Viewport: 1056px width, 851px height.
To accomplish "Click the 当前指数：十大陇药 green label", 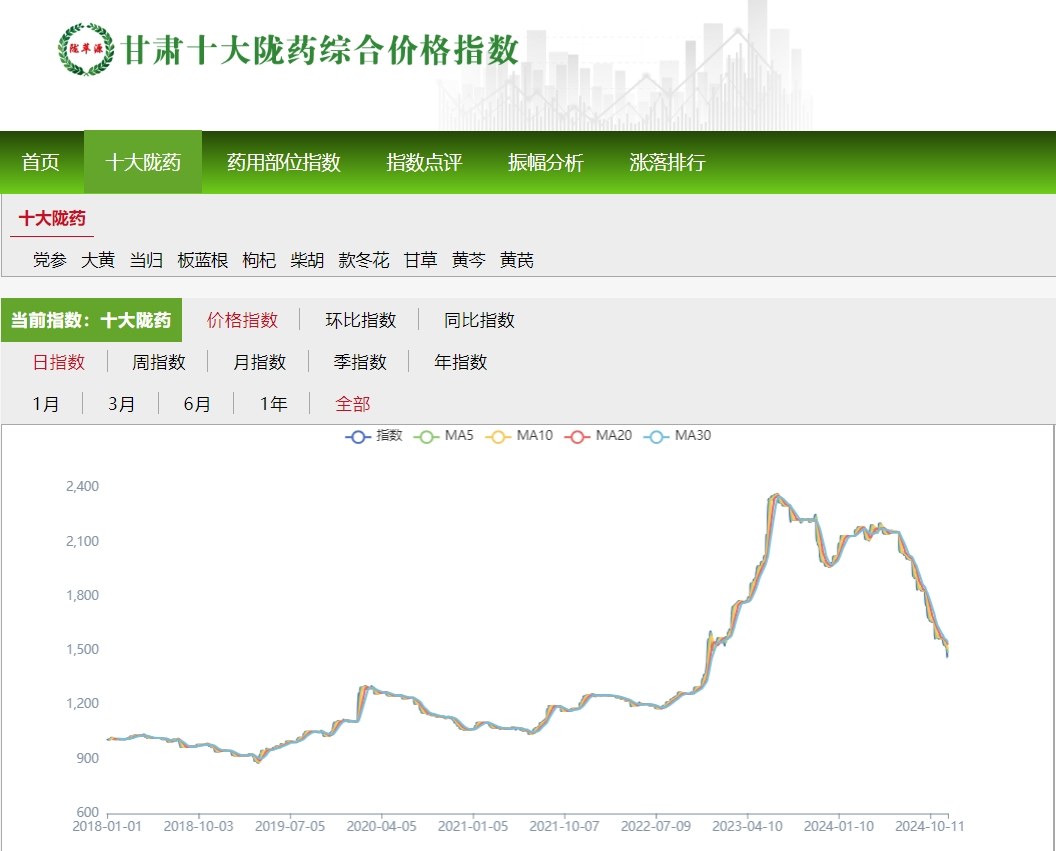I will click(91, 320).
